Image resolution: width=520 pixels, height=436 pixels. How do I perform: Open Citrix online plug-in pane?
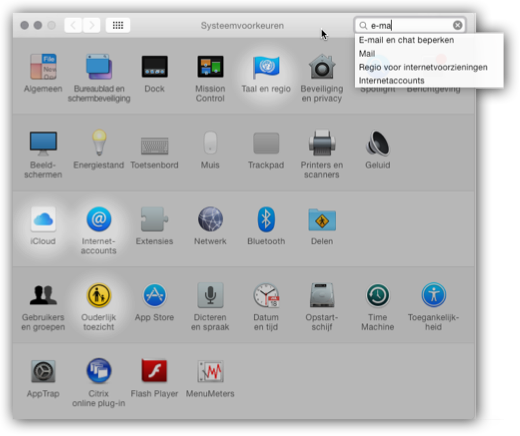pos(99,371)
